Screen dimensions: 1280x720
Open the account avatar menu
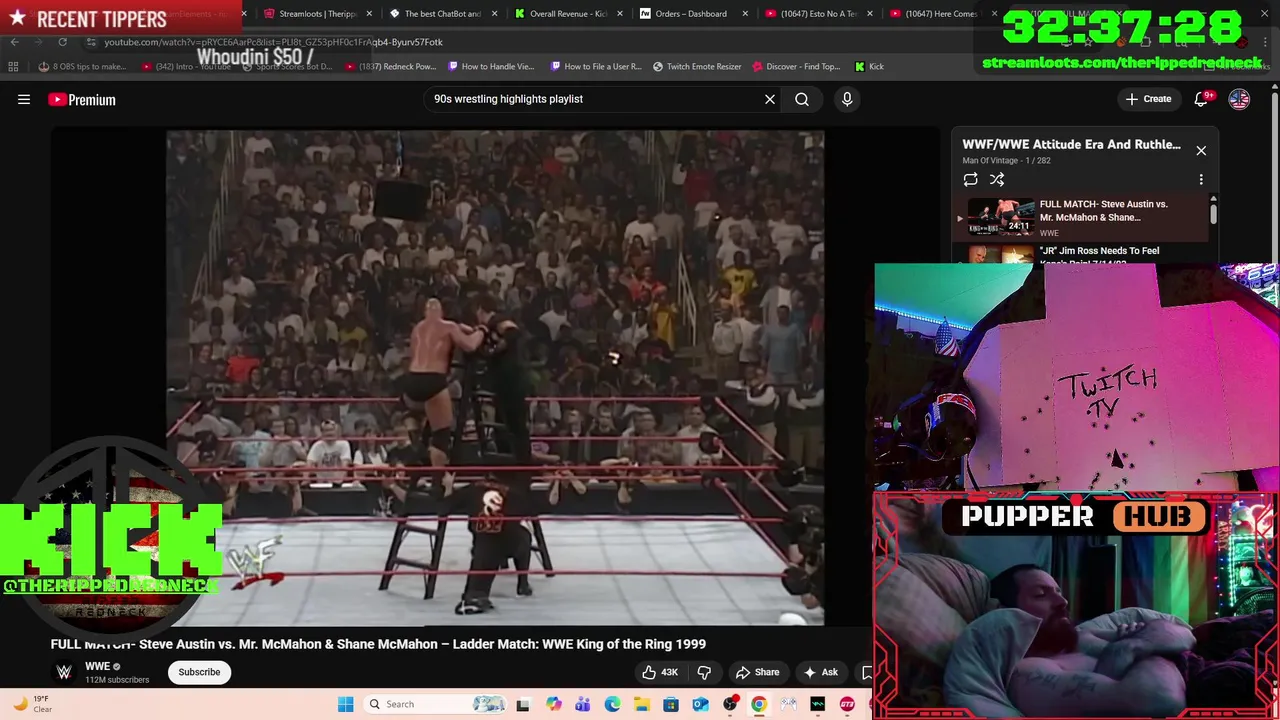1239,99
